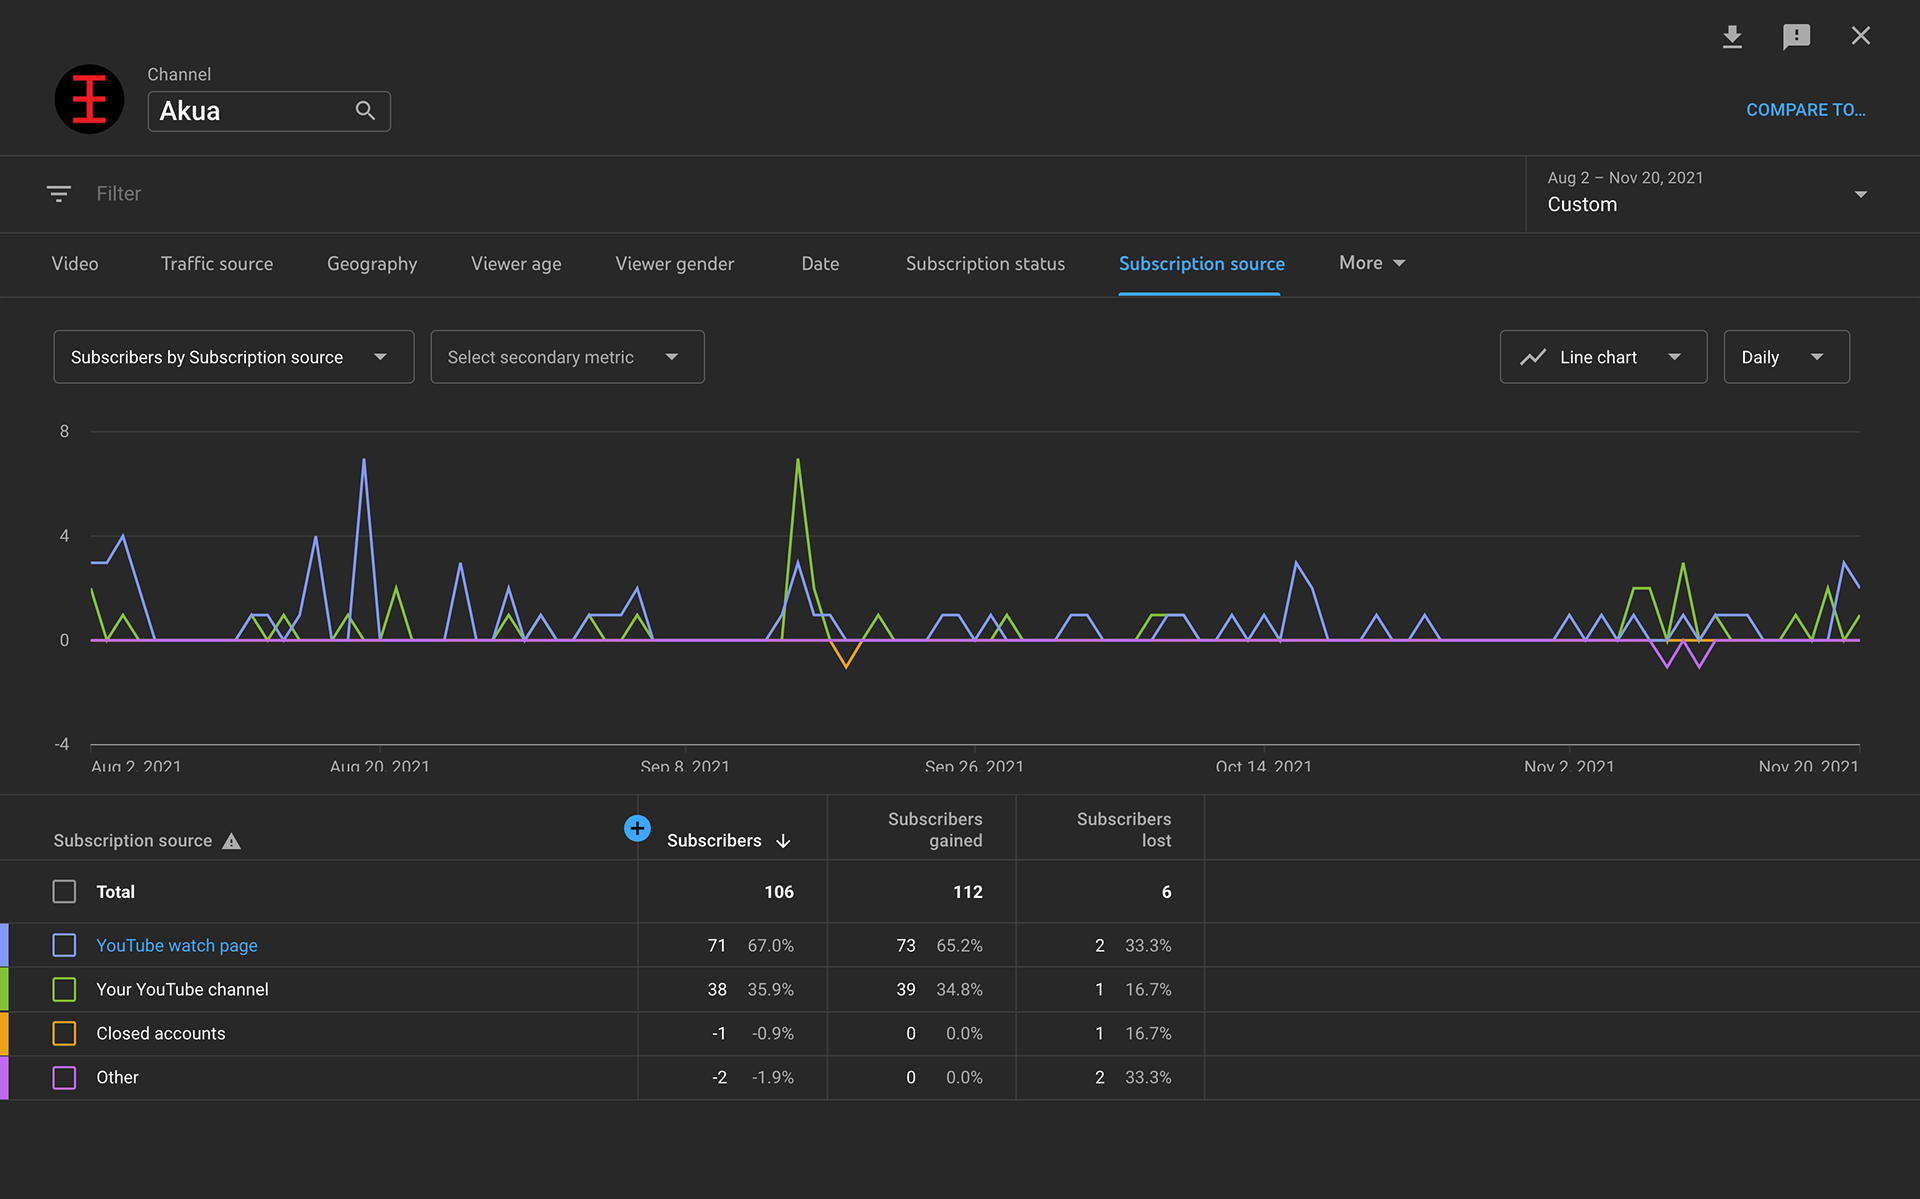The width and height of the screenshot is (1920, 1199).
Task: Click the COMPARE TO... button
Action: 1806,110
